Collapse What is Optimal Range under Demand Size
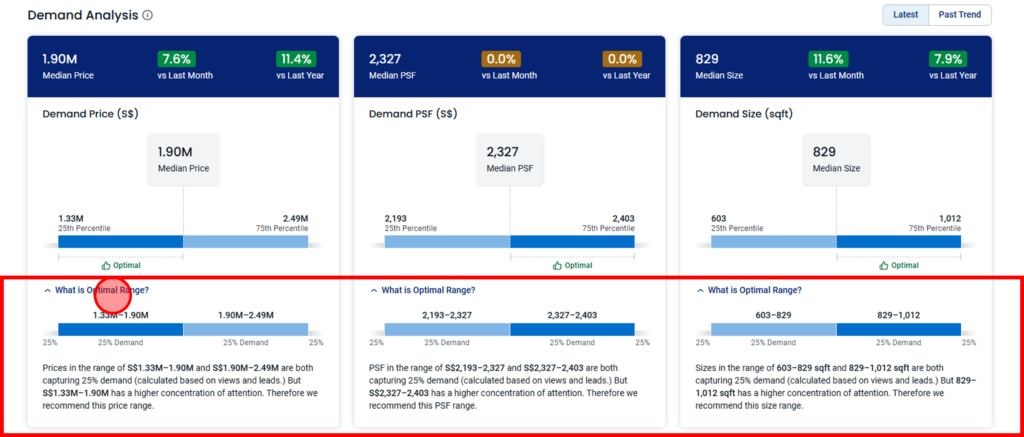Screen dimensions: 1024x437 click(x=749, y=290)
